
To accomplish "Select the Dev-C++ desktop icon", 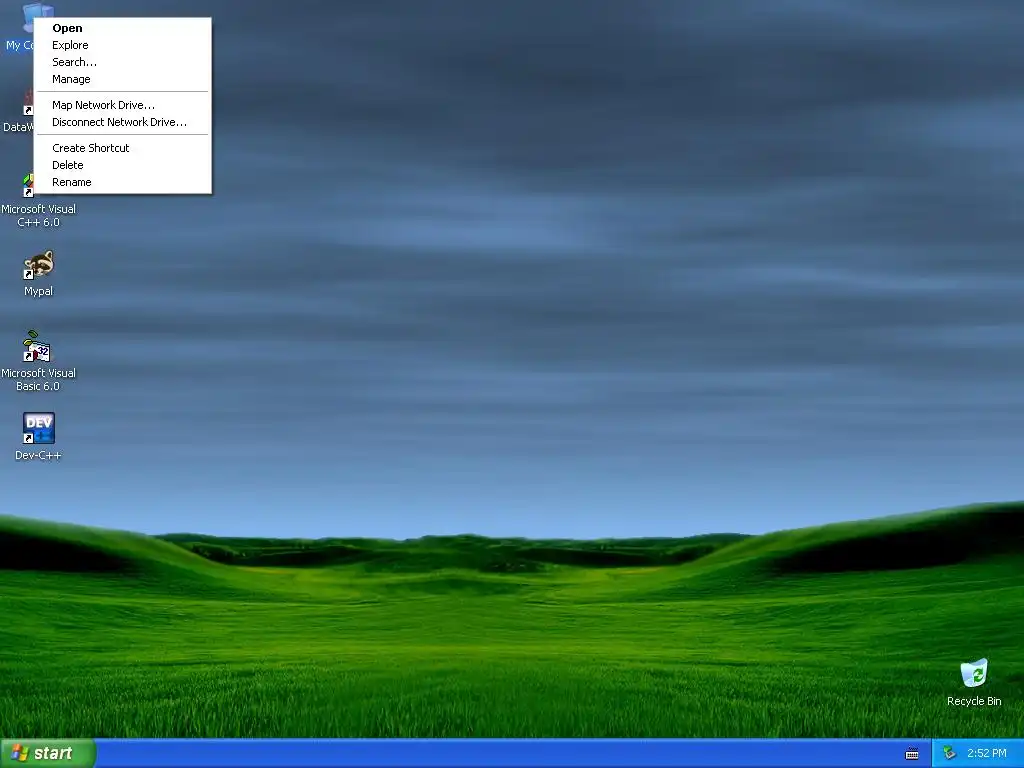I will pyautogui.click(x=39, y=428).
